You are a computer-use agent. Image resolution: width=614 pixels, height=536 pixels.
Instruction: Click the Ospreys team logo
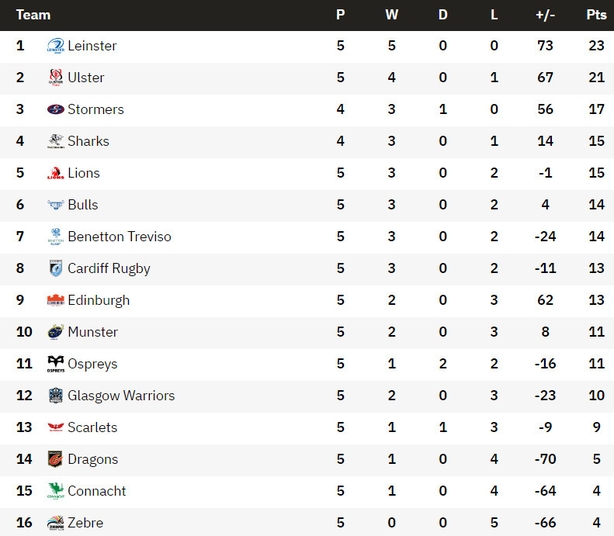coord(56,364)
